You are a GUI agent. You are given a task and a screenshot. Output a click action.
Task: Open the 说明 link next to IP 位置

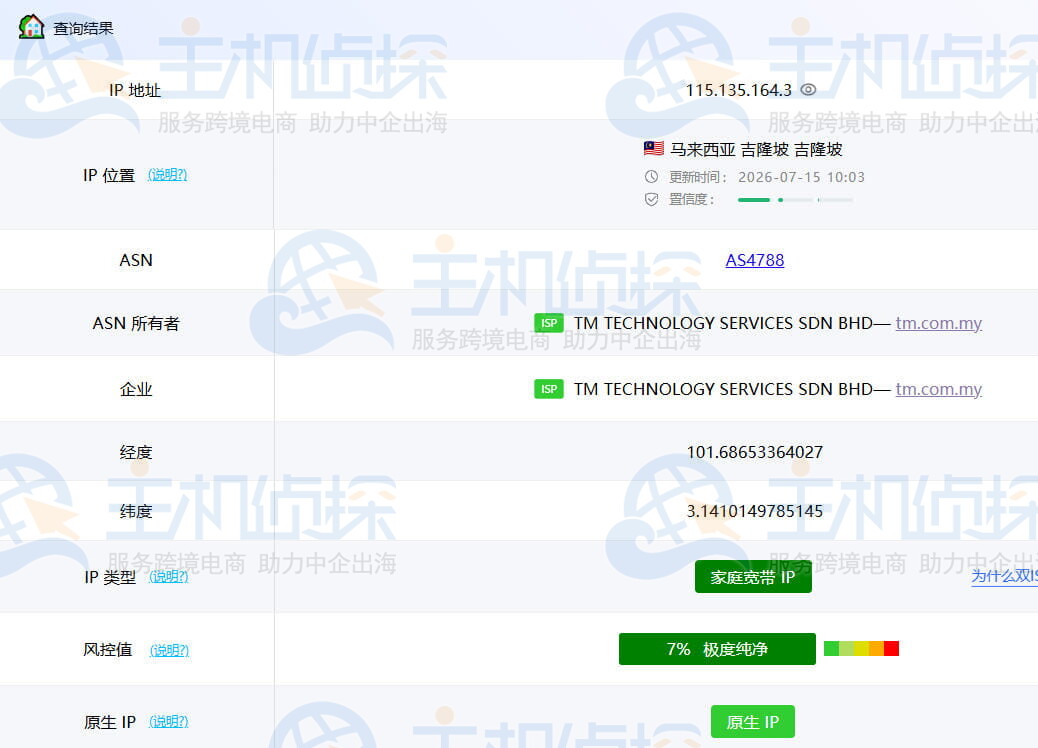[x=167, y=175]
